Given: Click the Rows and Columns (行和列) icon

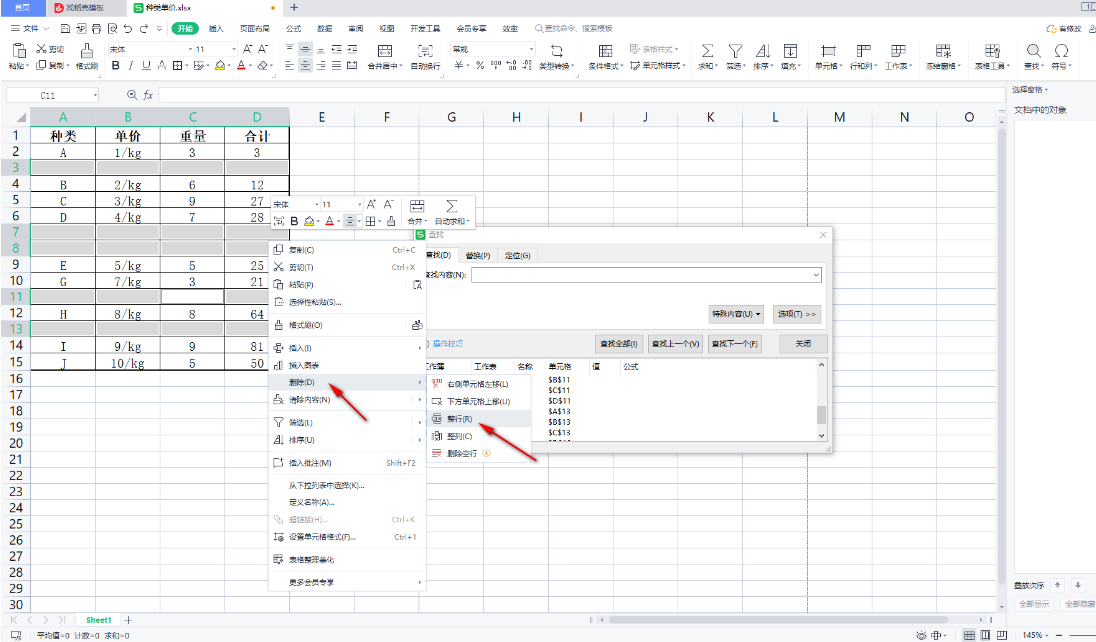Looking at the screenshot, I should tap(863, 51).
